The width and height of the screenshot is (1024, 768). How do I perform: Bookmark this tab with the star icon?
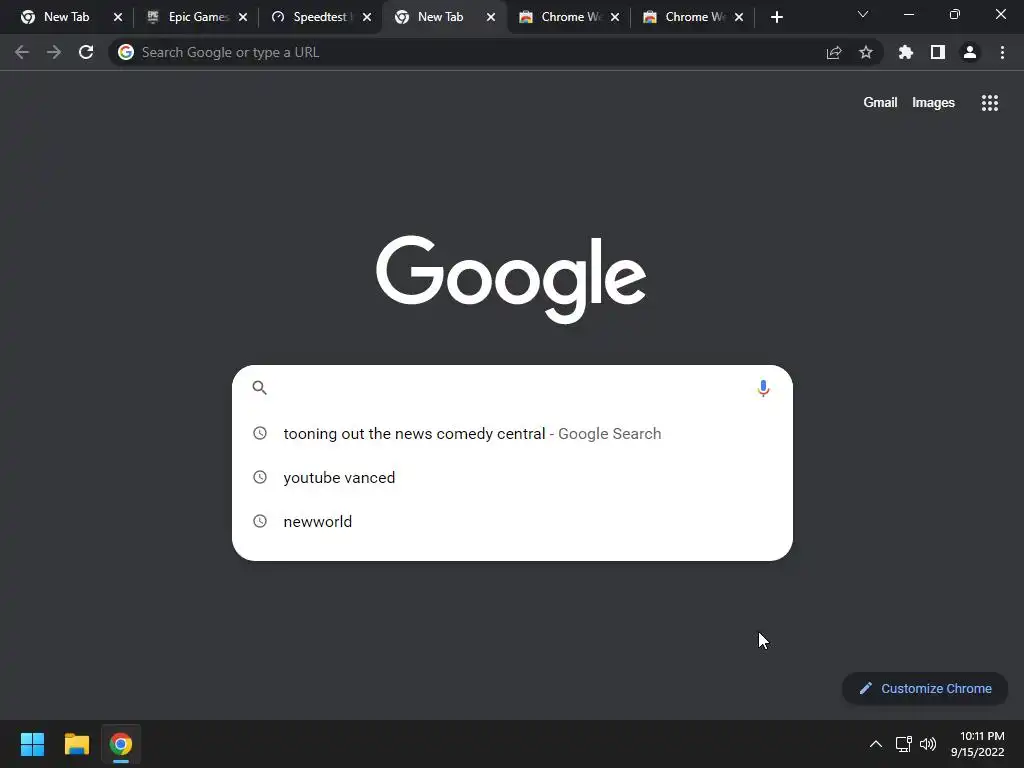[x=866, y=52]
